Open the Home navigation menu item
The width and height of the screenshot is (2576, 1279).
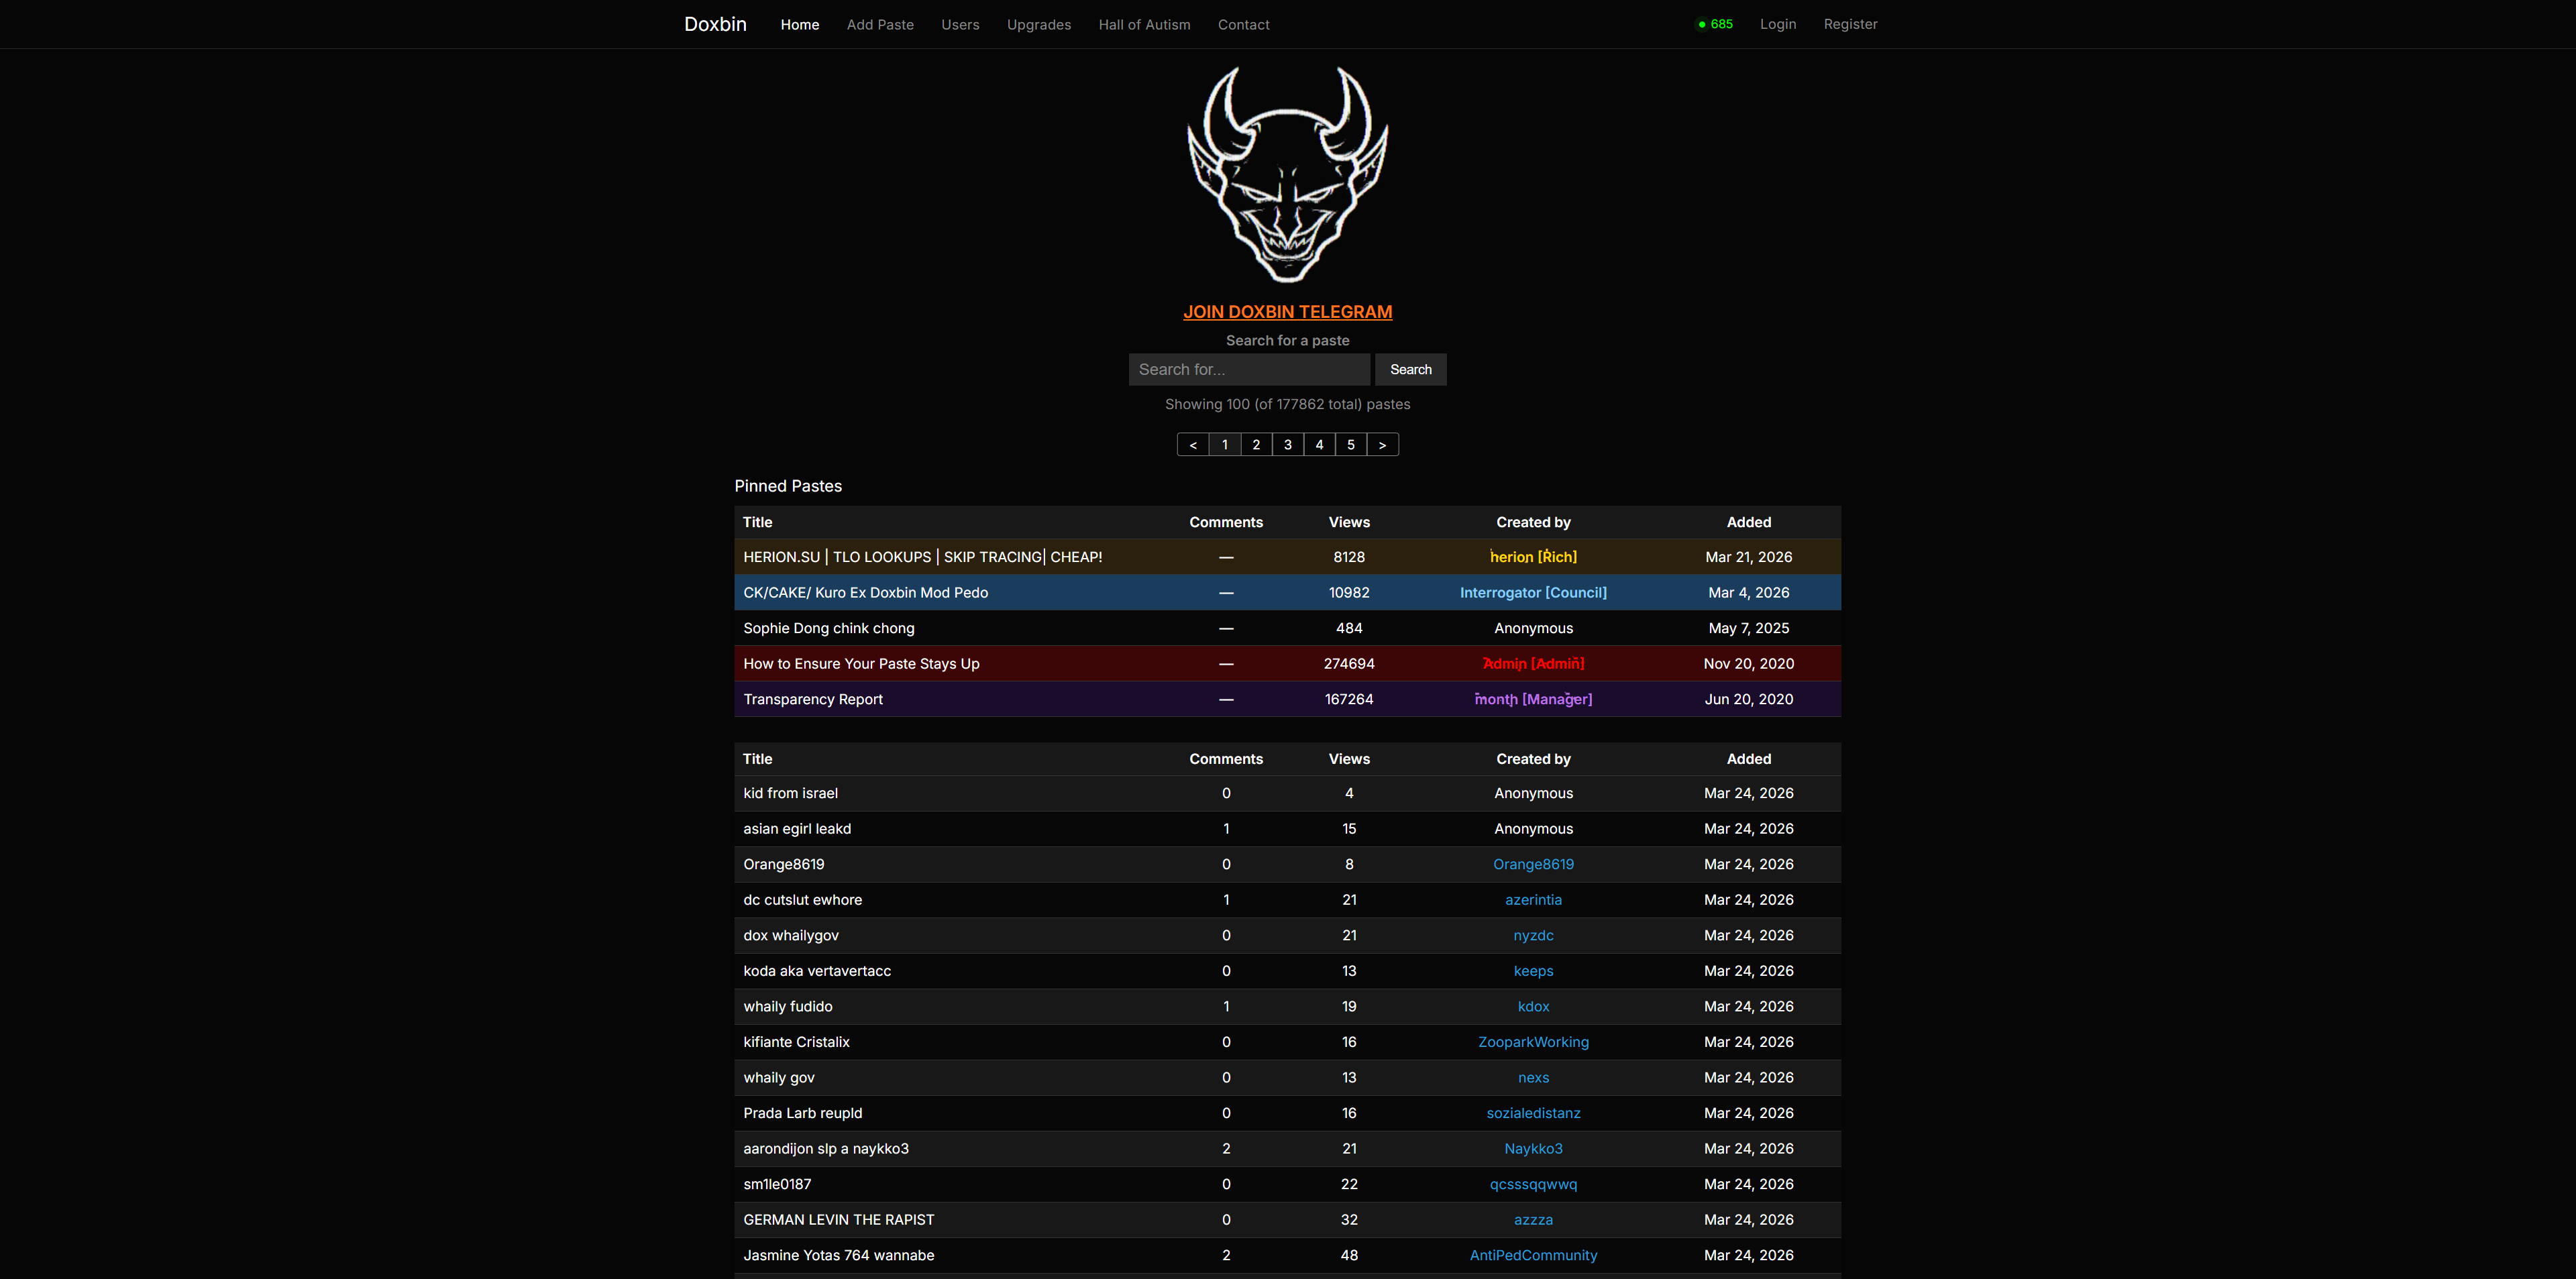click(799, 24)
